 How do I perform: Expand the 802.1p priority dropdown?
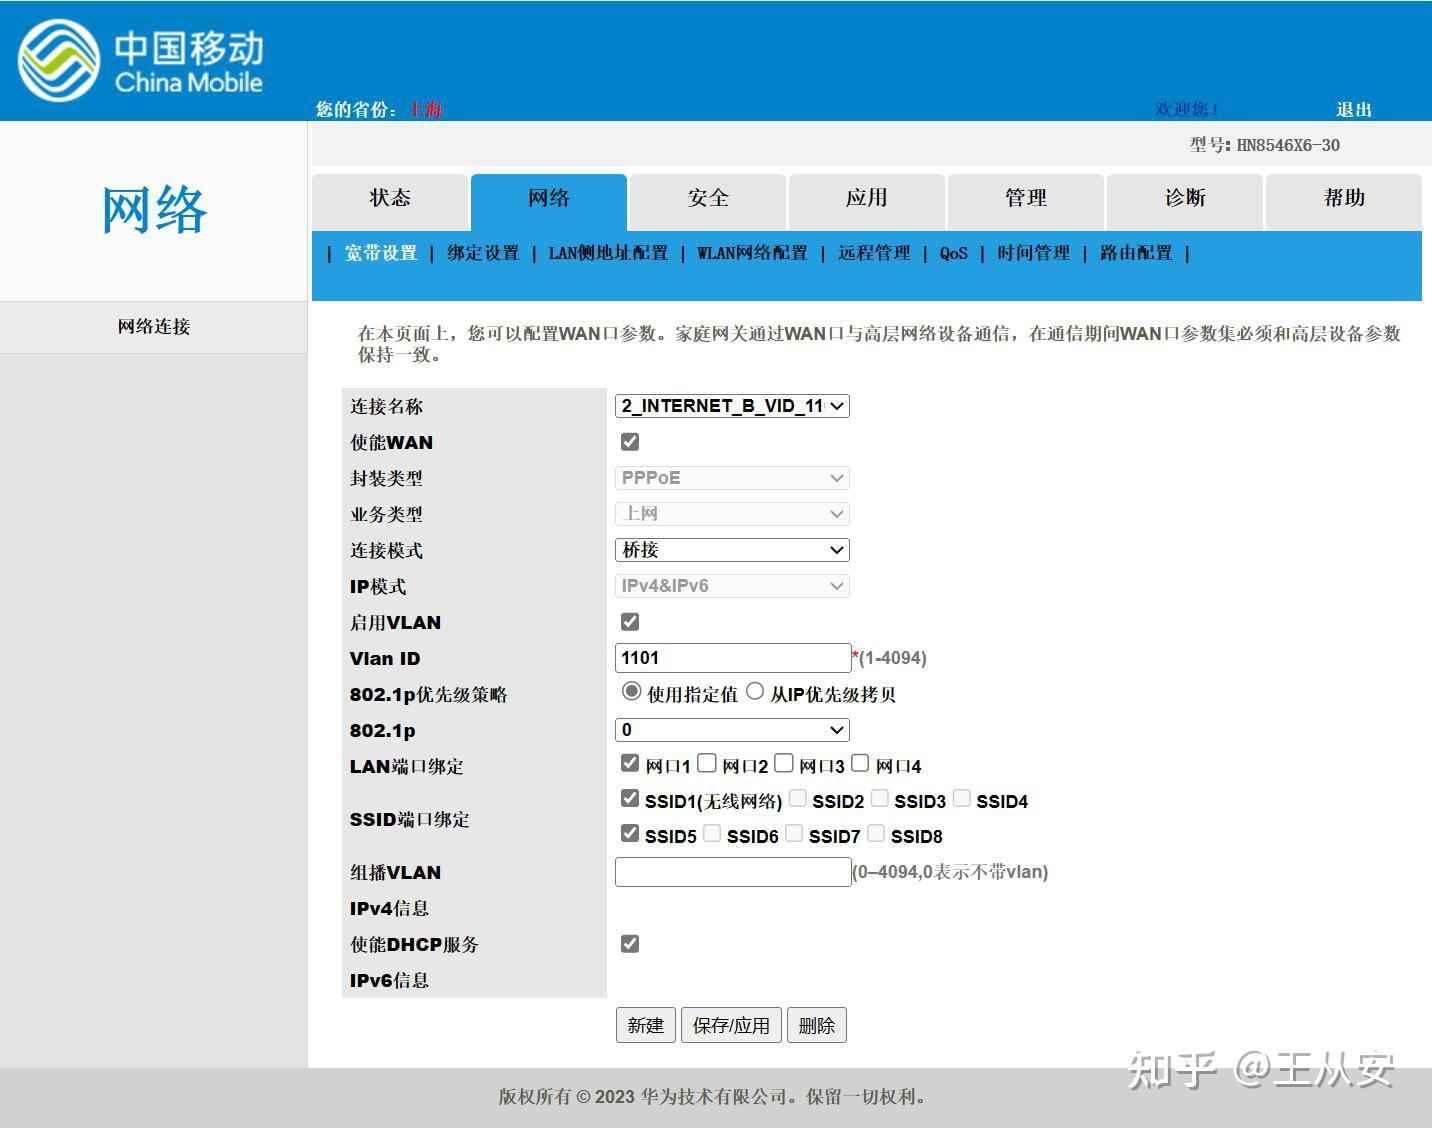coord(732,730)
